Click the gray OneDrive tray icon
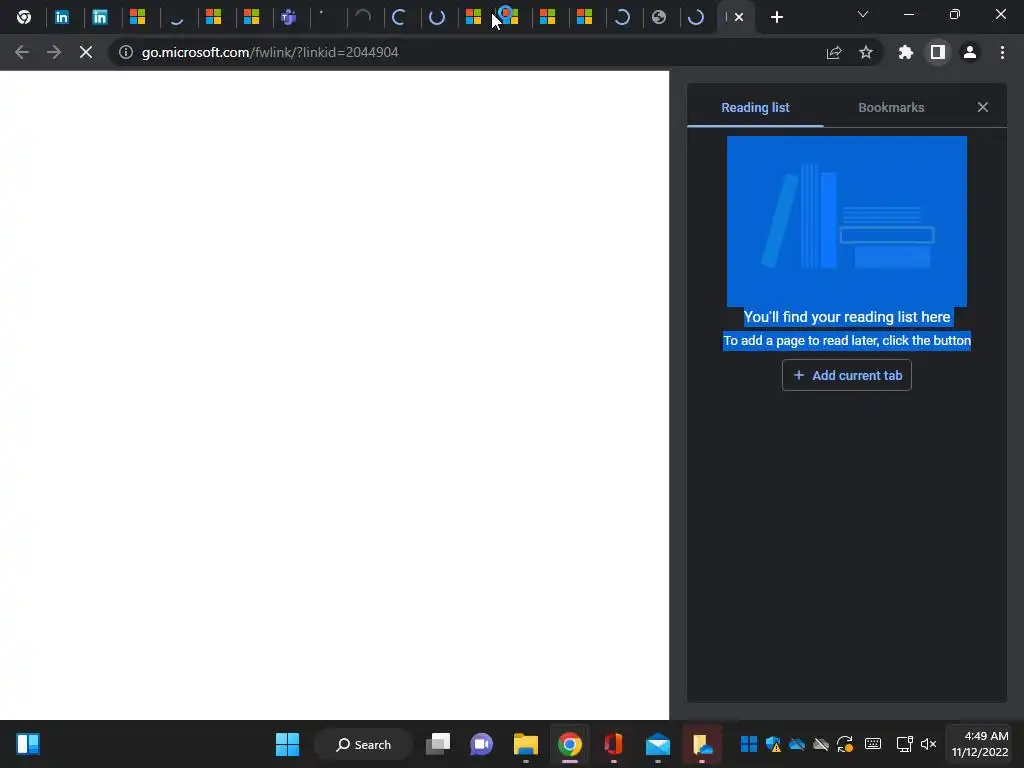The image size is (1024, 768). click(x=821, y=744)
